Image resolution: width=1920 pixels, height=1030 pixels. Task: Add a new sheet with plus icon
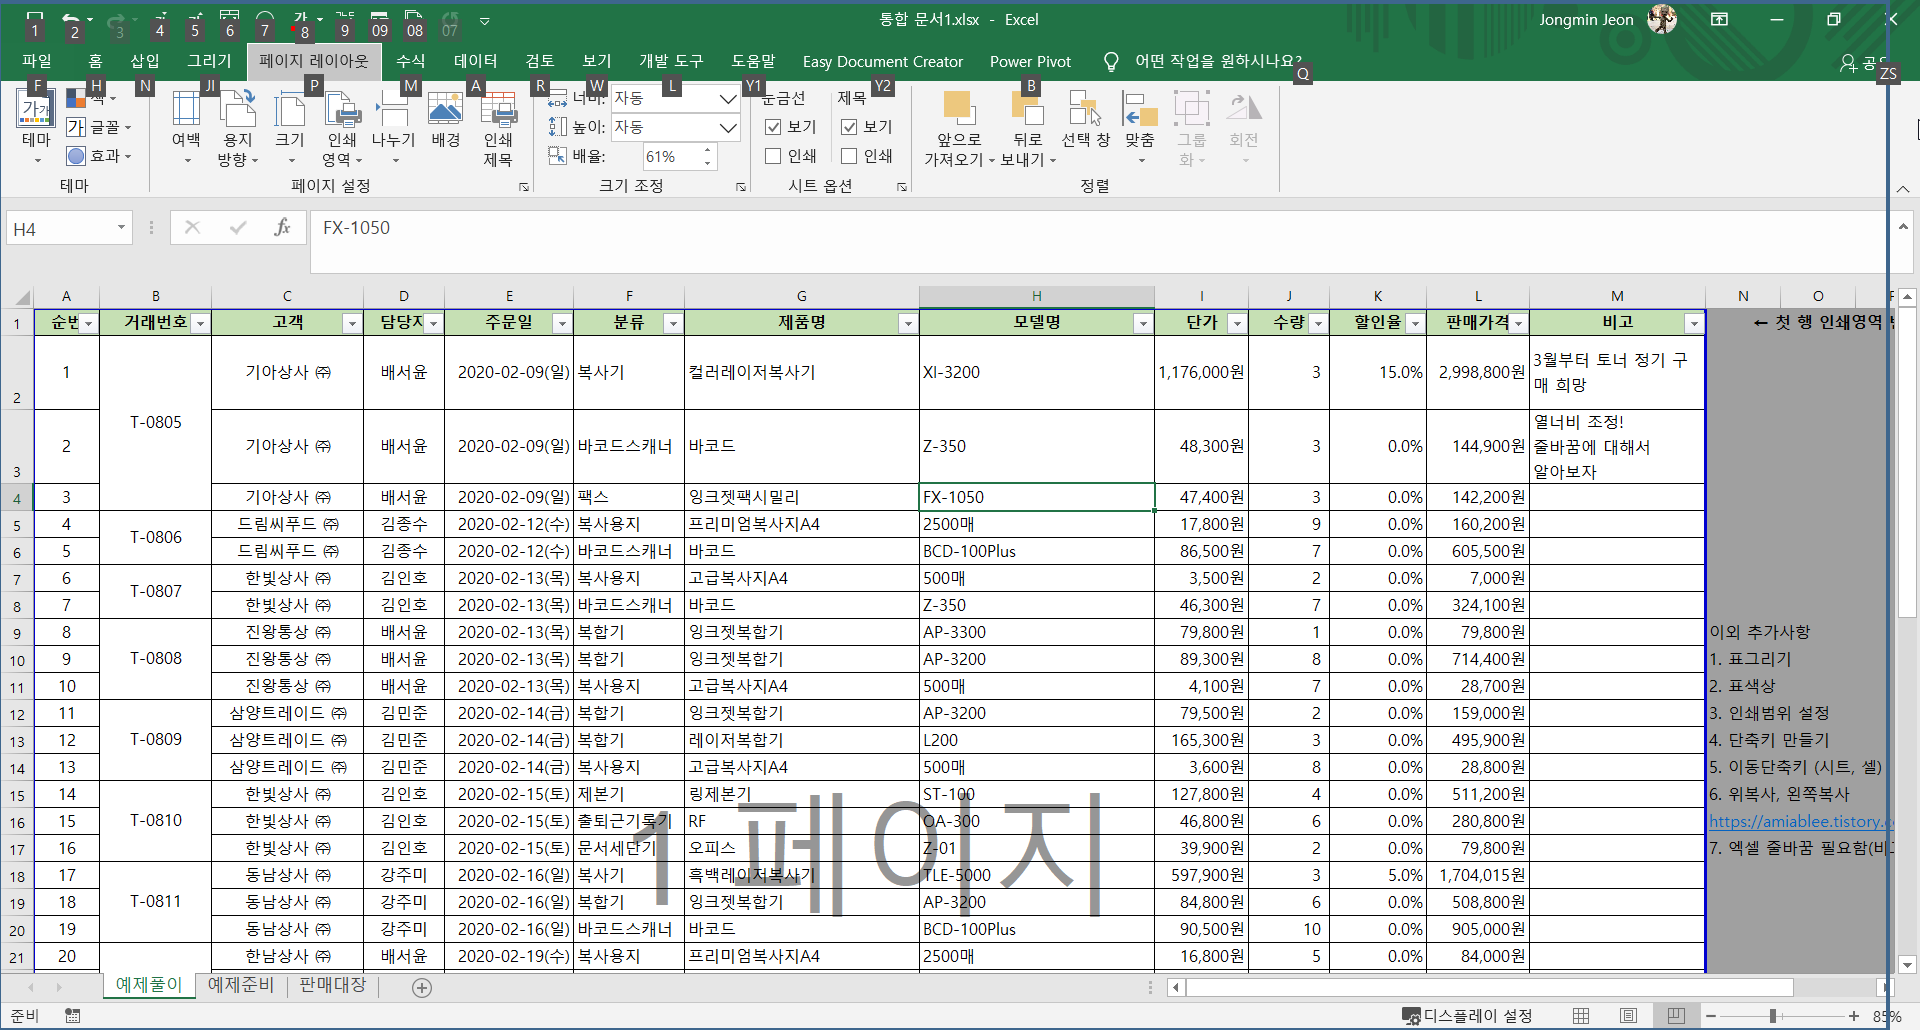tap(422, 988)
